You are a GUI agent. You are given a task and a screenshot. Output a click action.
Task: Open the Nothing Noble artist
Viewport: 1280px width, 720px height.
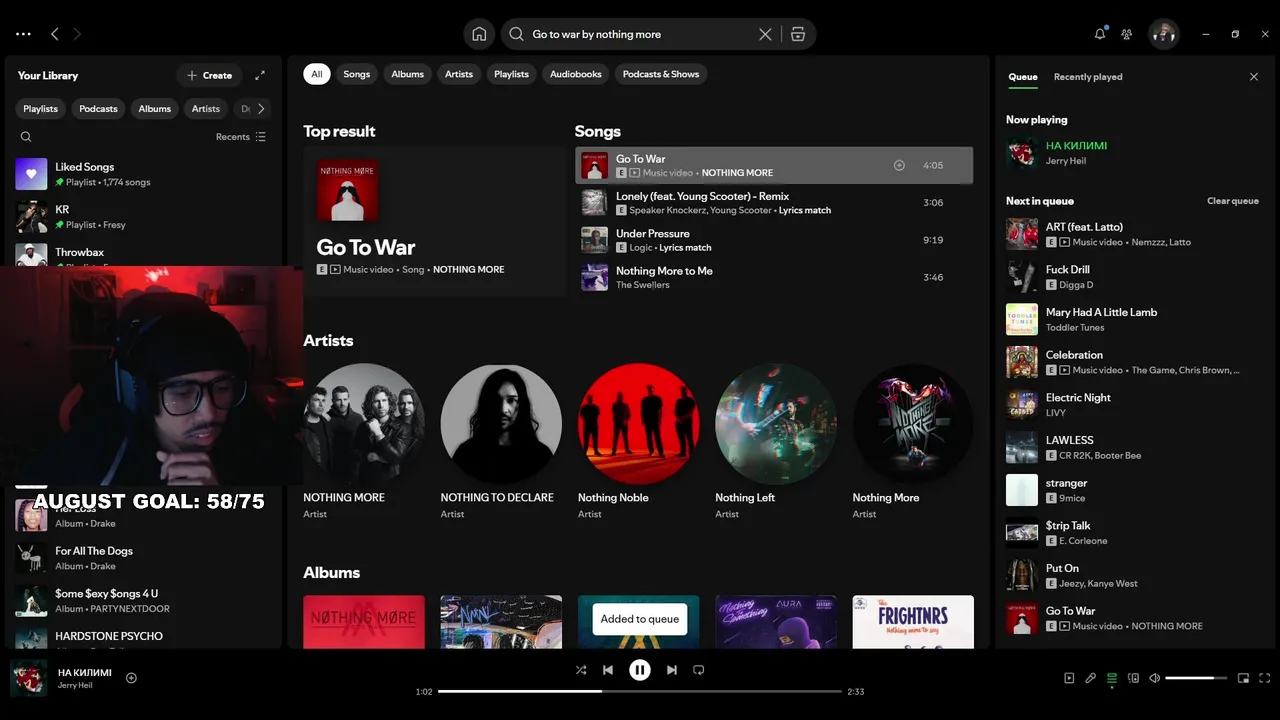[x=638, y=443]
